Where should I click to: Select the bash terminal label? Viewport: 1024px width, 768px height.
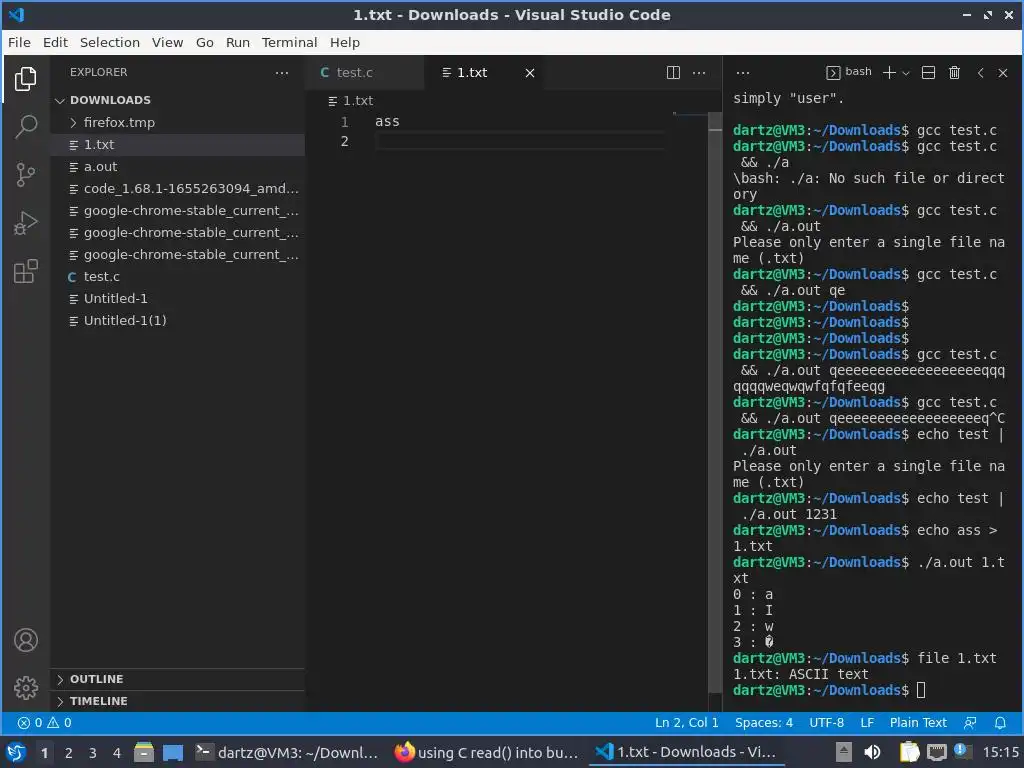pos(849,72)
